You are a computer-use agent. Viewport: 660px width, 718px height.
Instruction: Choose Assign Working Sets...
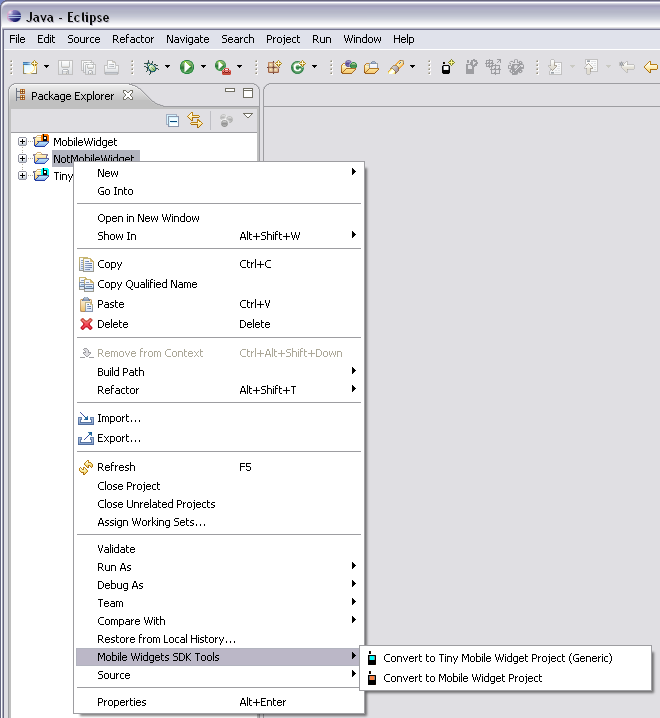tap(219, 522)
